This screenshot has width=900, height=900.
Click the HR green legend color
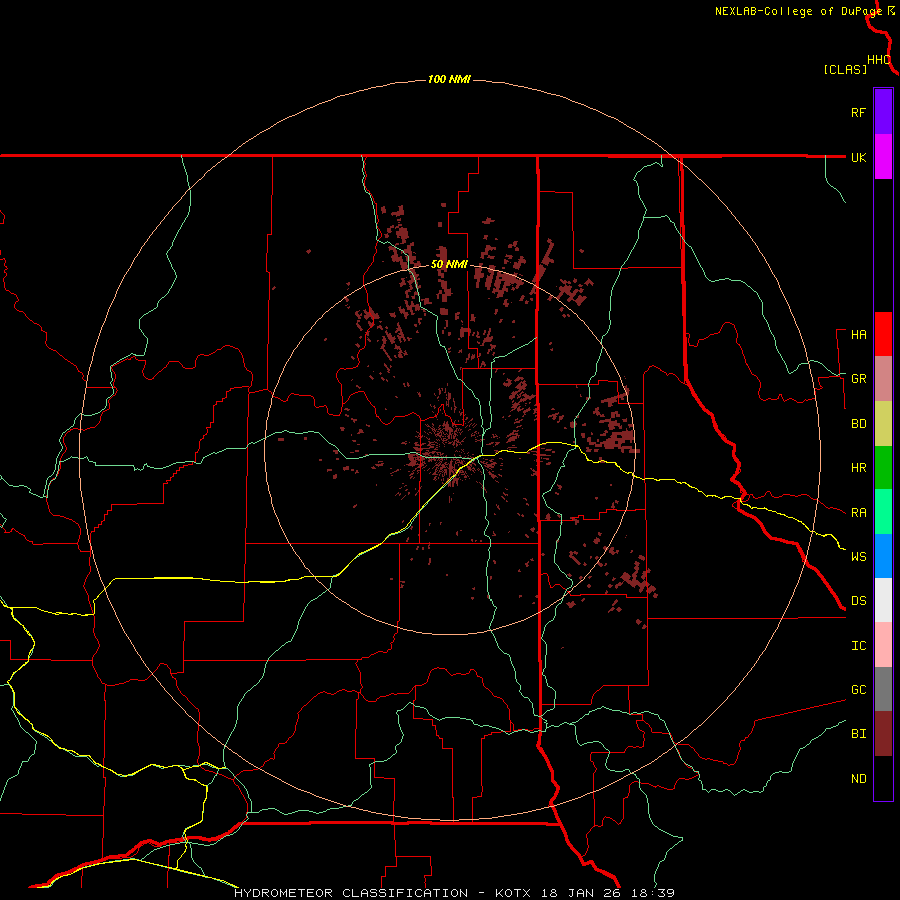point(883,468)
